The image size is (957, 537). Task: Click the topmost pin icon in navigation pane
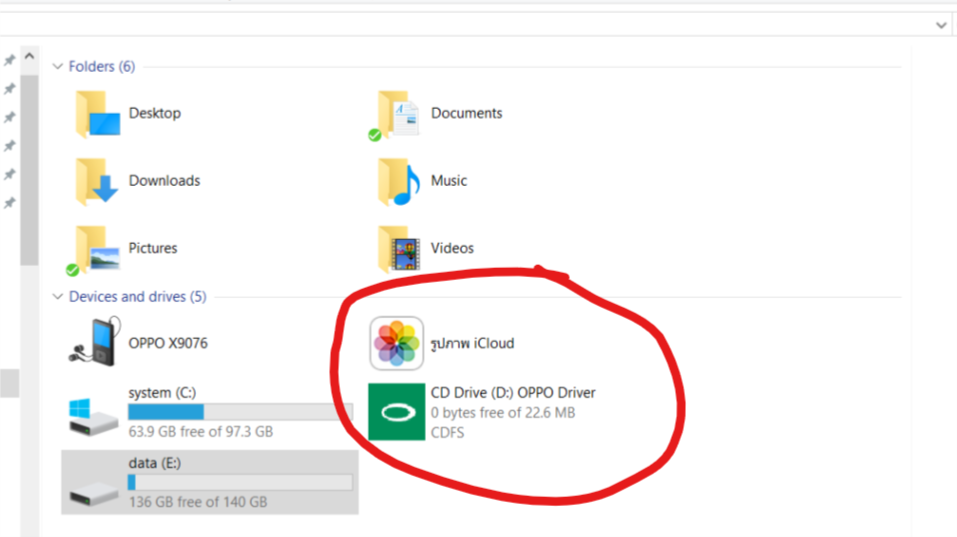tap(9, 60)
